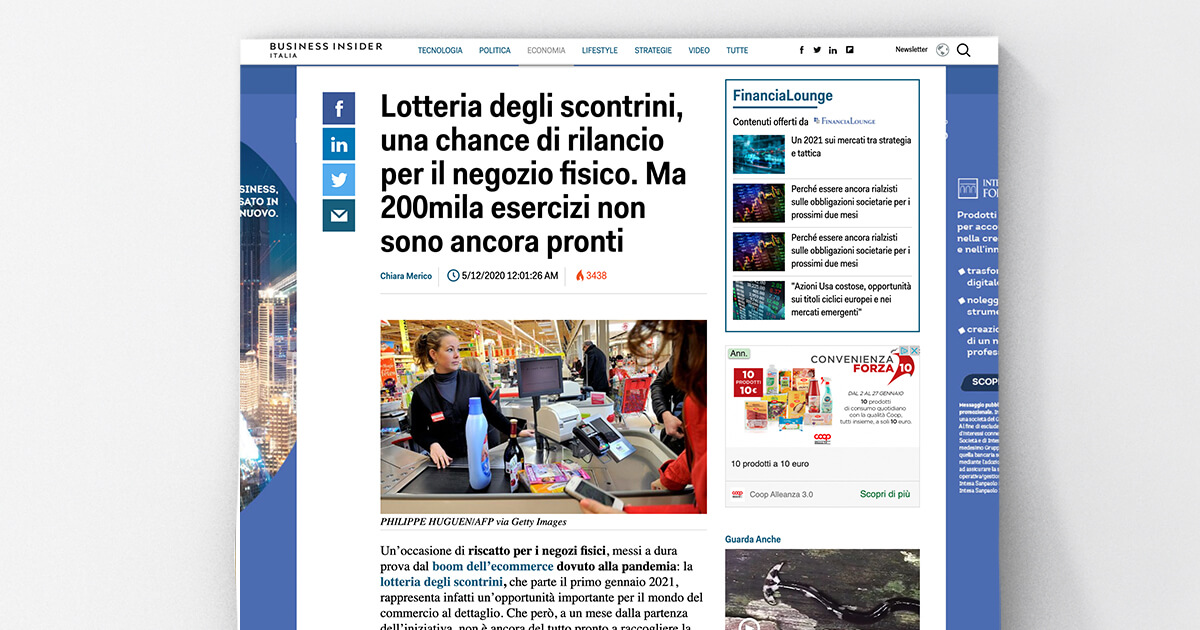Click the ad info icon on Coop ad

point(906,352)
